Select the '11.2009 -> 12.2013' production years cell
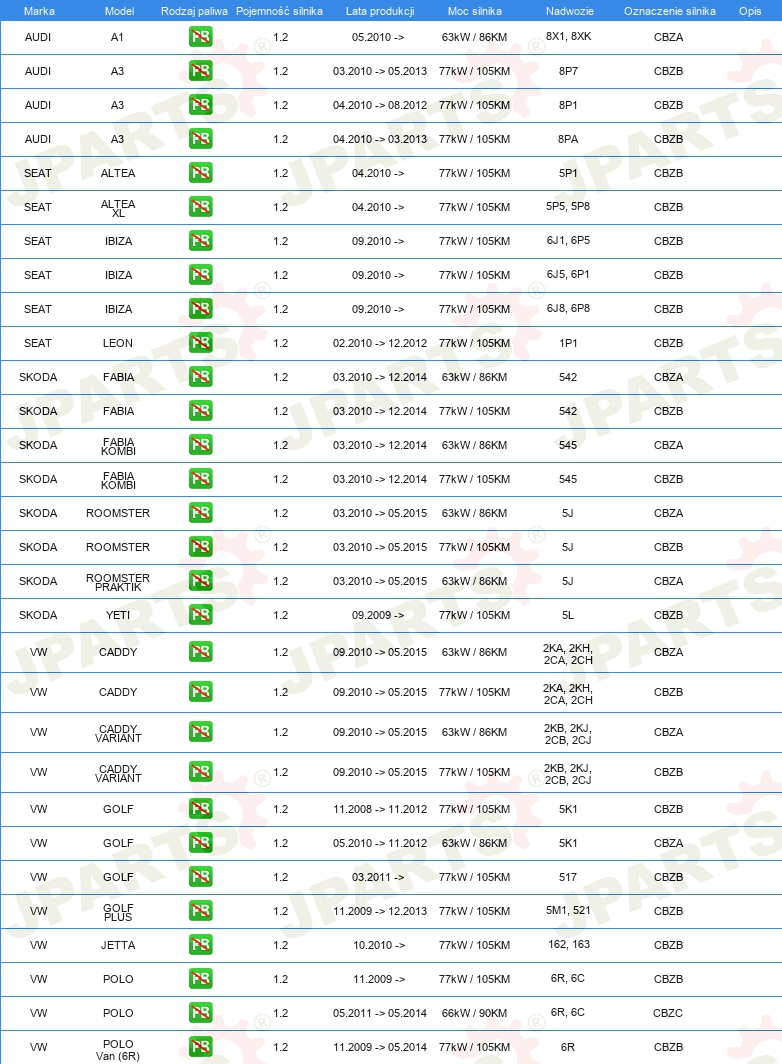The image size is (782, 1064). click(x=379, y=911)
